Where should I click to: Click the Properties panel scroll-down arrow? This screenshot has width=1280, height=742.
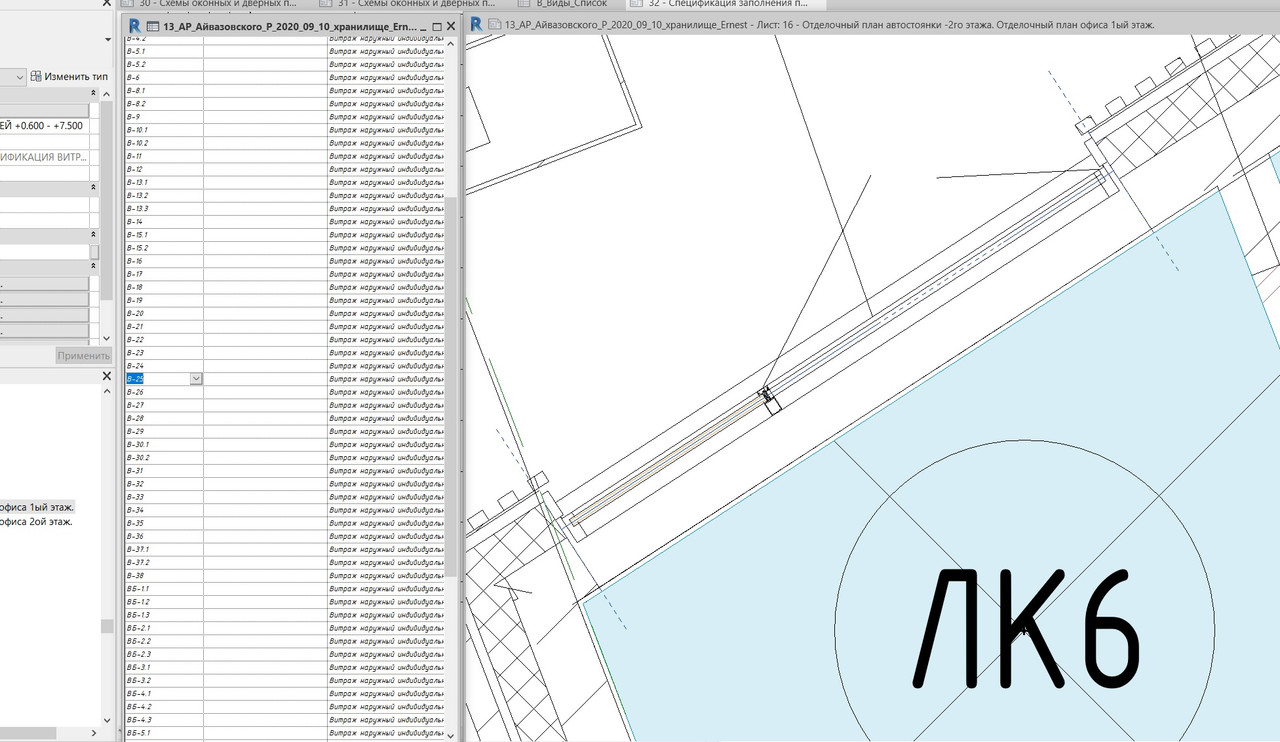107,339
